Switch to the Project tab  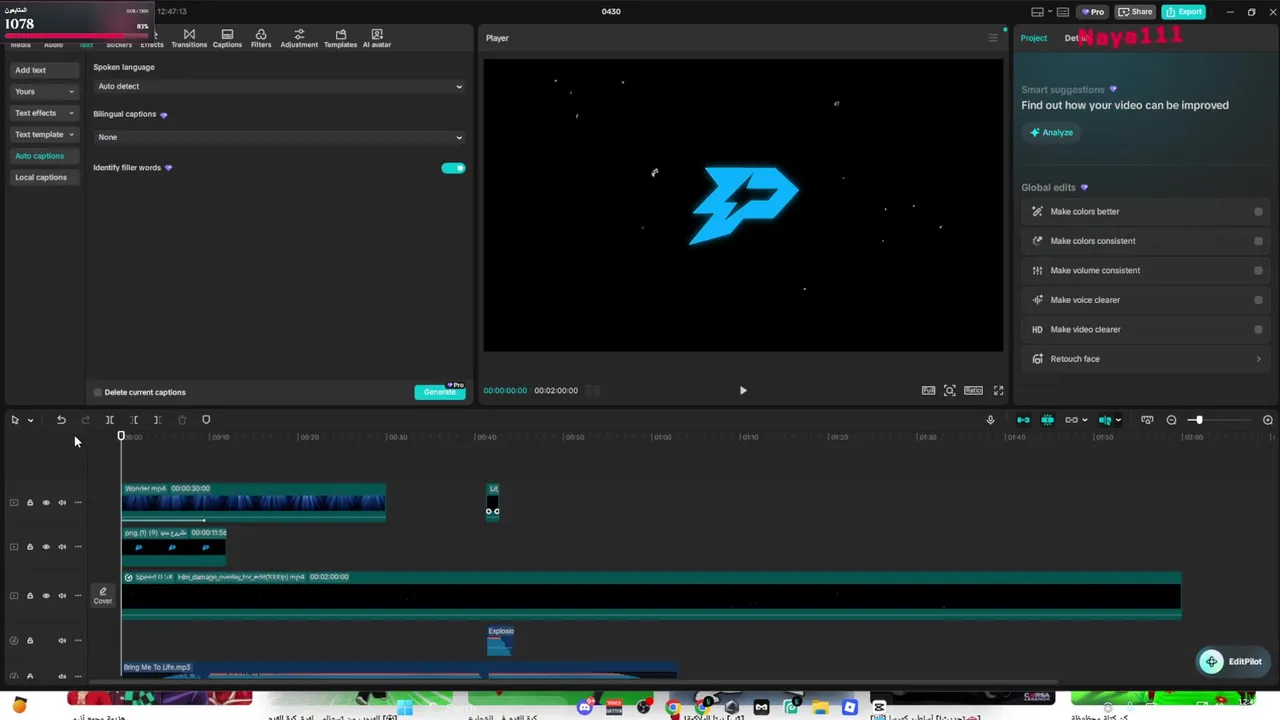(x=1034, y=38)
